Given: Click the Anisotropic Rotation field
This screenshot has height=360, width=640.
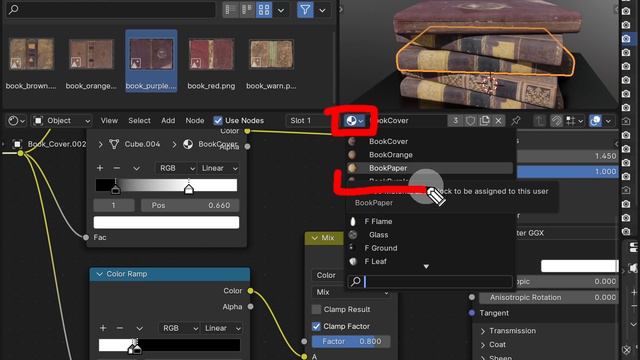Looking at the screenshot, I should [x=548, y=298].
